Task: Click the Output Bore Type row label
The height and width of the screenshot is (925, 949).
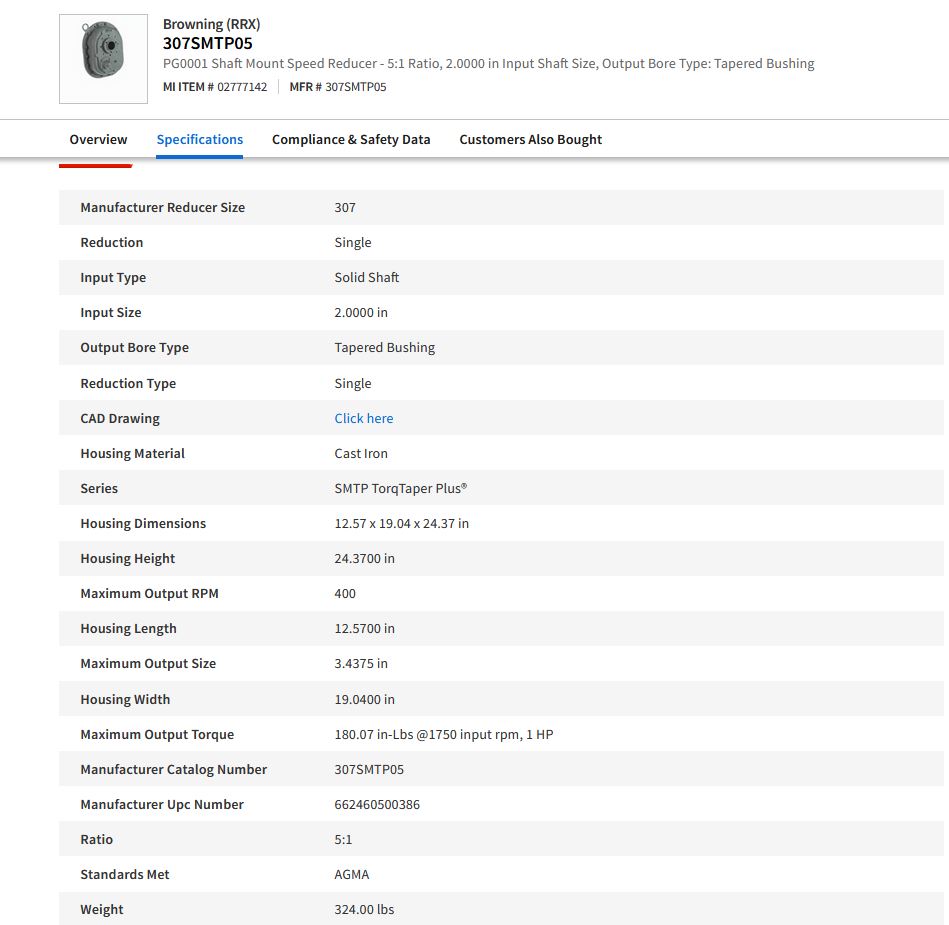Action: click(134, 347)
